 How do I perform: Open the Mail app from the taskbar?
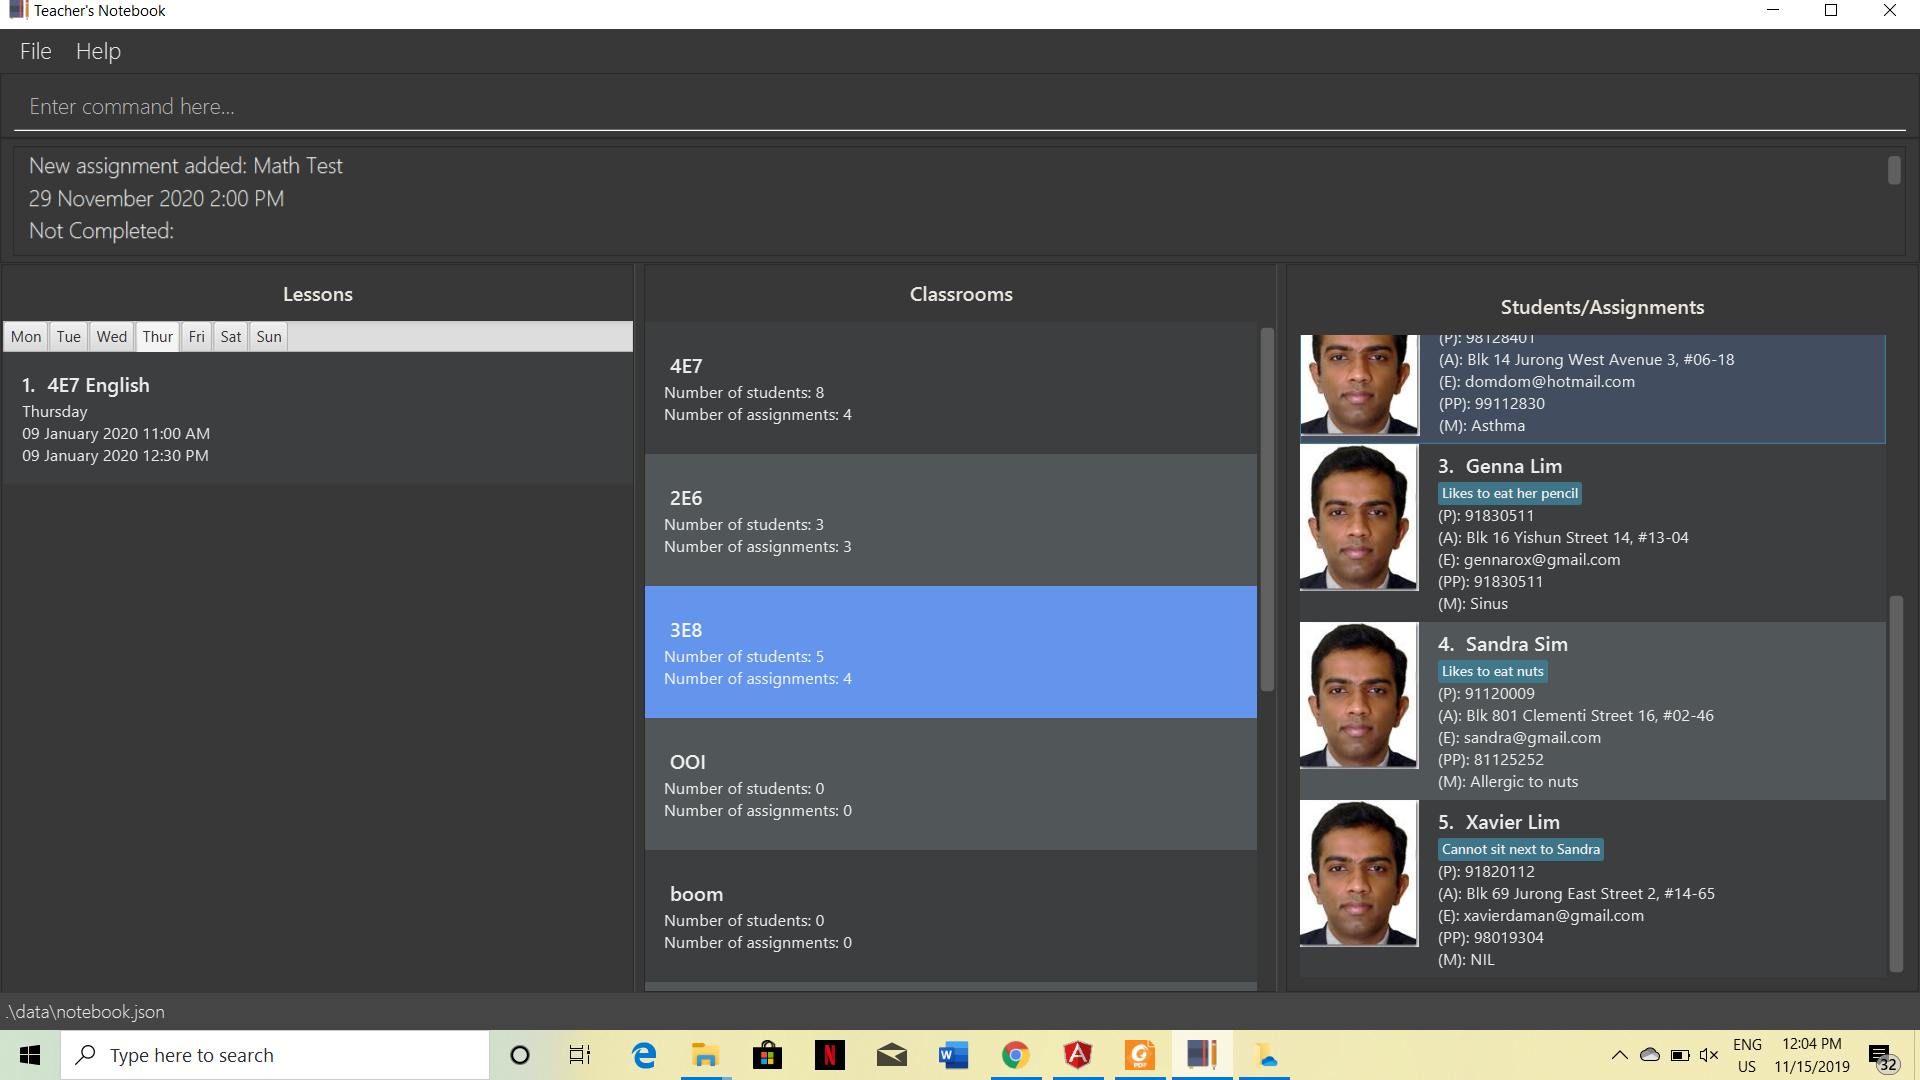pyautogui.click(x=891, y=1055)
